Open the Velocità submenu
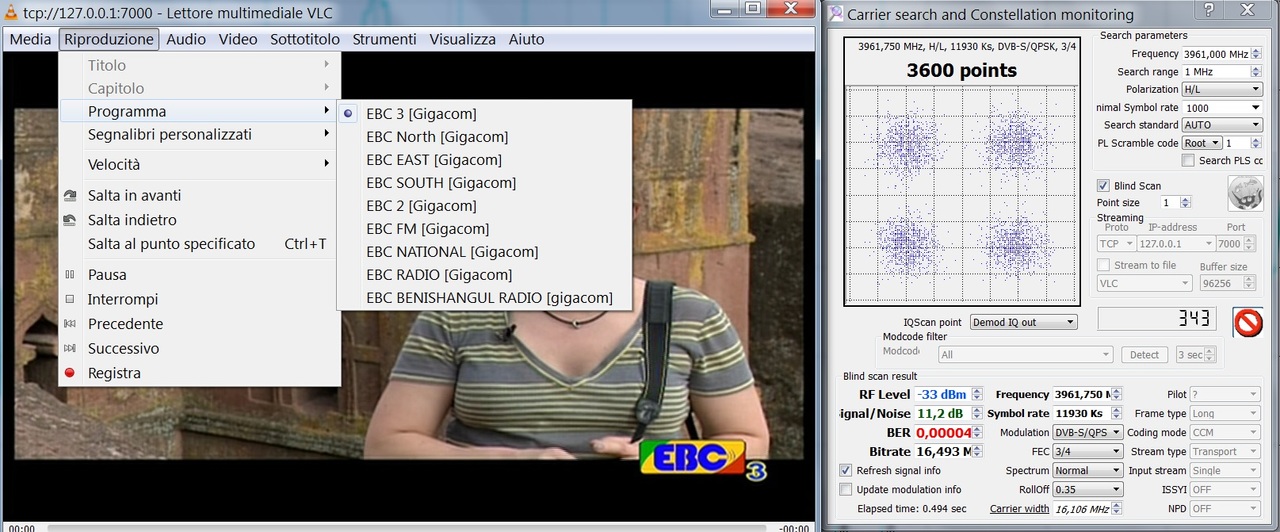The image size is (1280, 532). tap(198, 164)
